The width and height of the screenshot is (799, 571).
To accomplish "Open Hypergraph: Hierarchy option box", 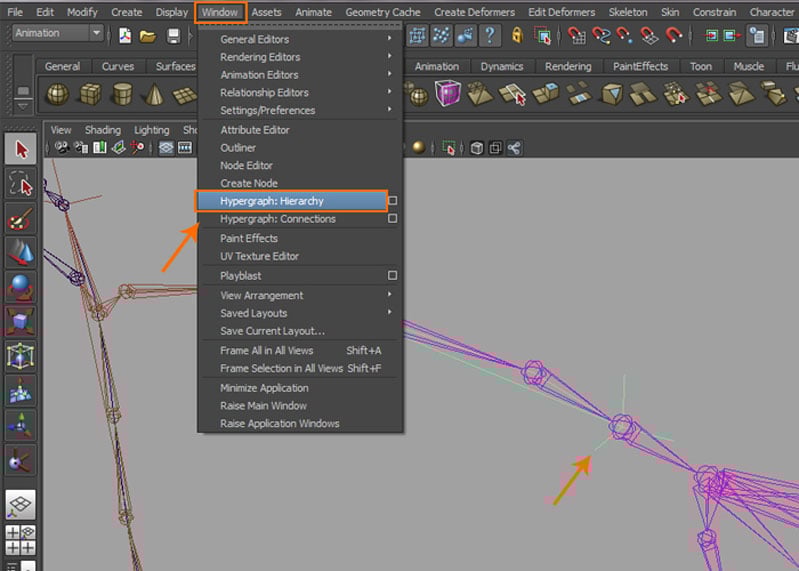I will (x=393, y=201).
